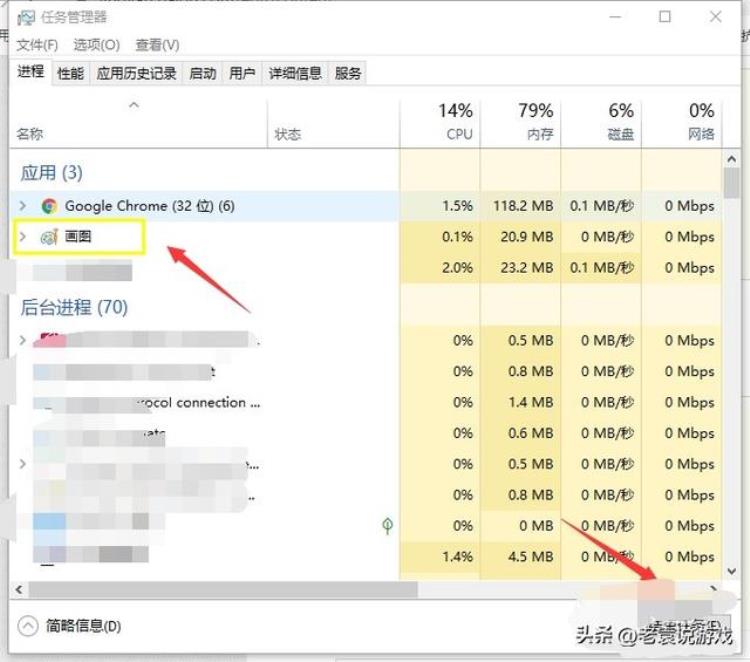Click the 画图 paint app icon
This screenshot has width=750, height=662.
click(49, 237)
